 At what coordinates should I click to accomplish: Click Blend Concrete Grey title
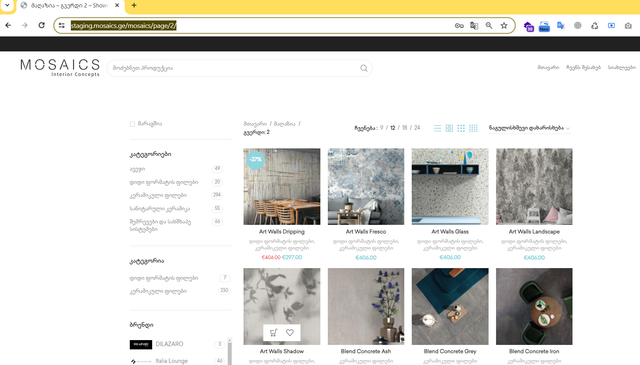(450, 351)
